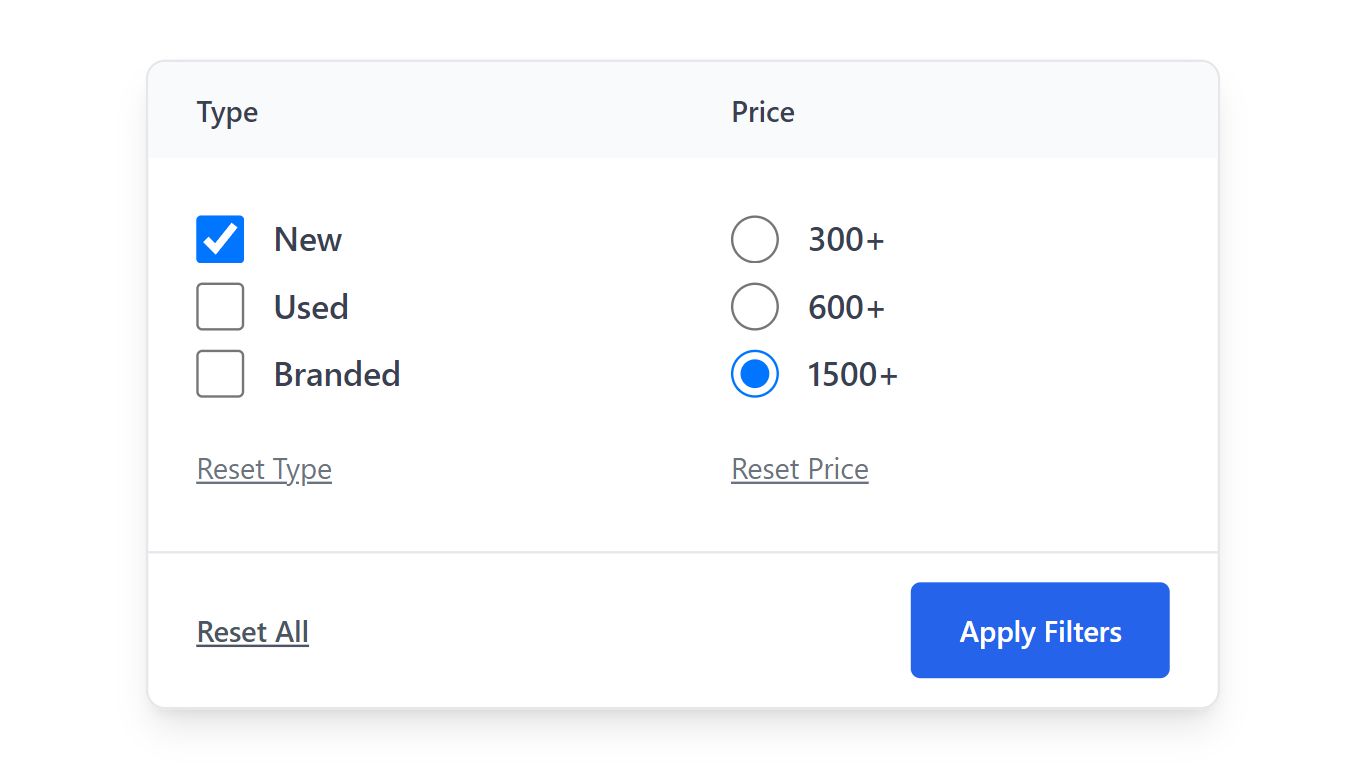1366x768 pixels.
Task: Select the 300+ price radio button
Action: (755, 239)
